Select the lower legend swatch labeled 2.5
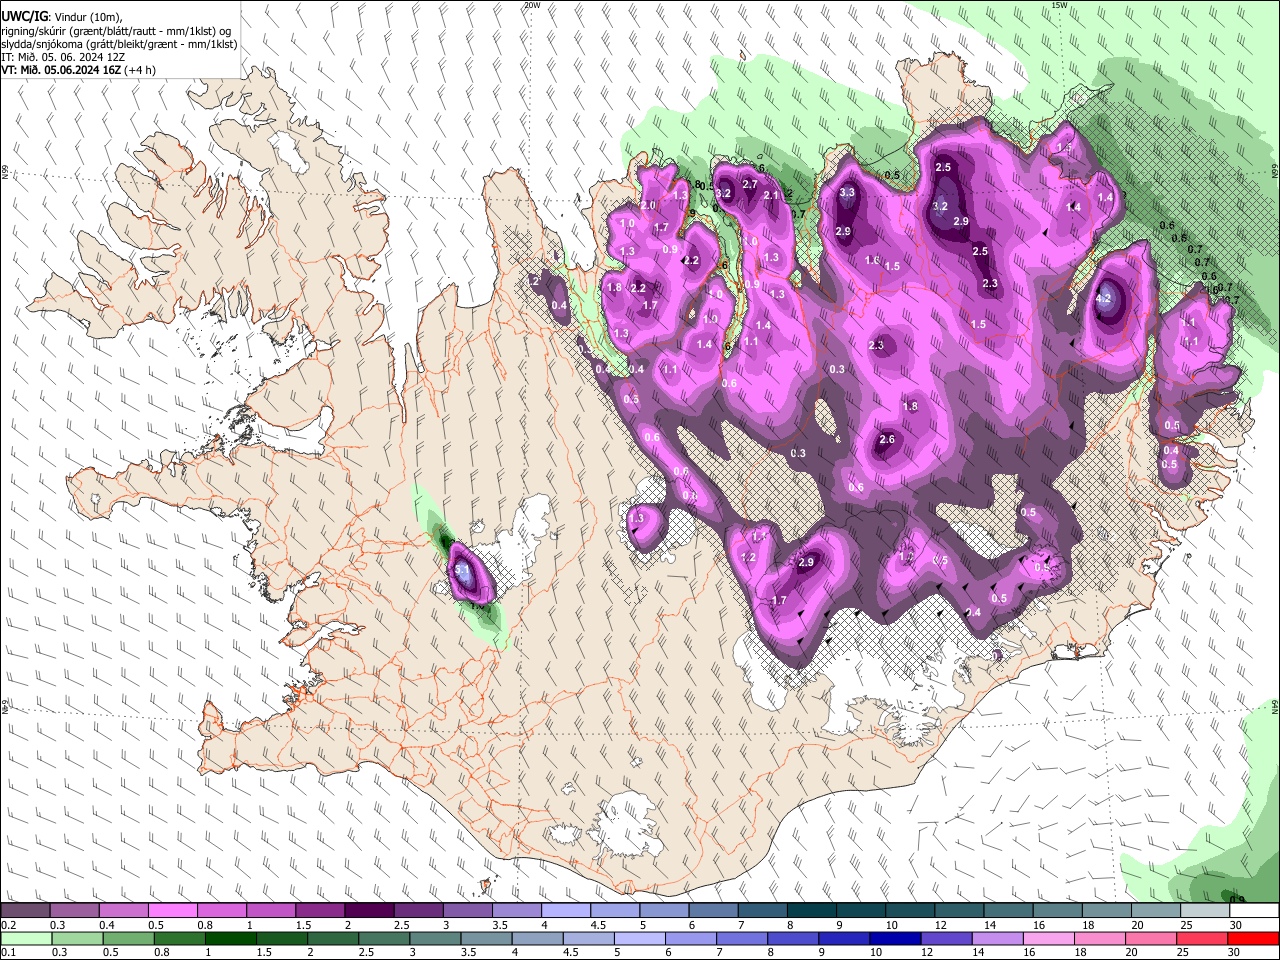The height and width of the screenshot is (960, 1280). (x=384, y=938)
